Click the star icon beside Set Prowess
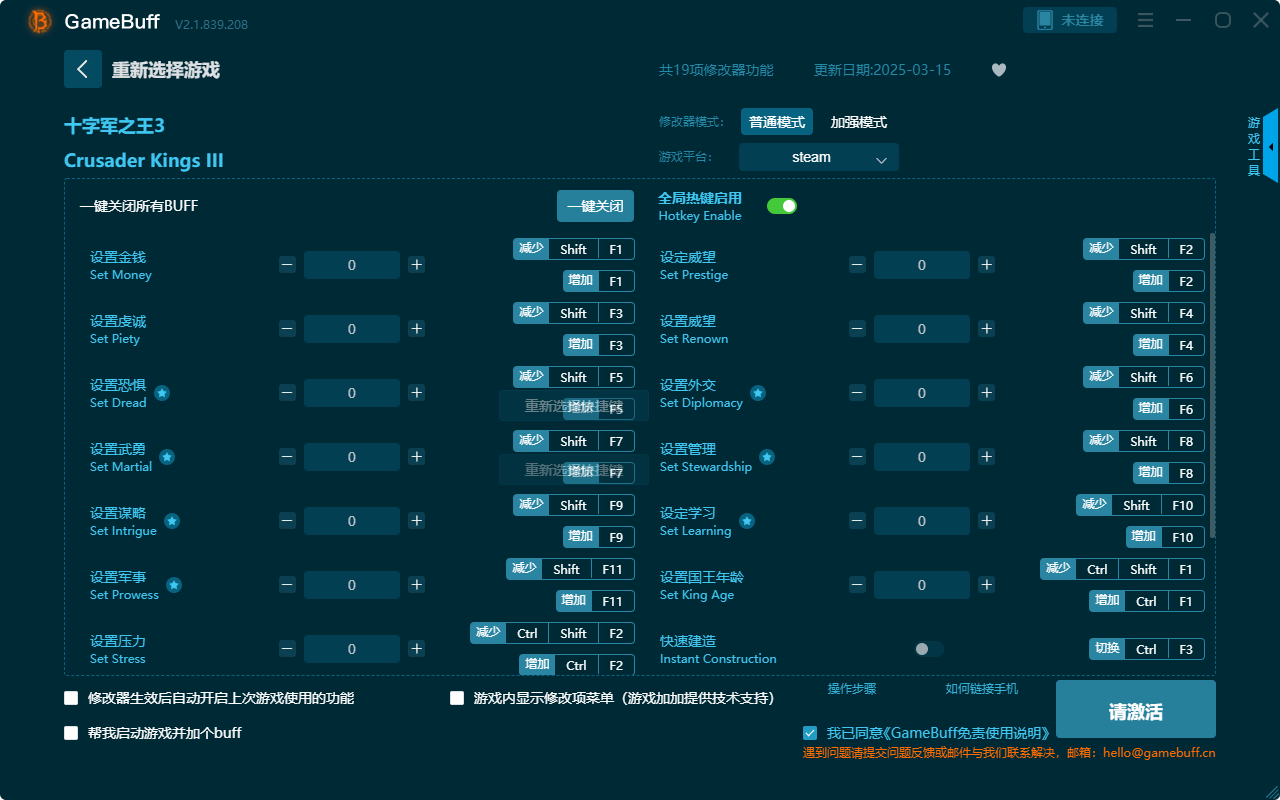 [x=174, y=587]
